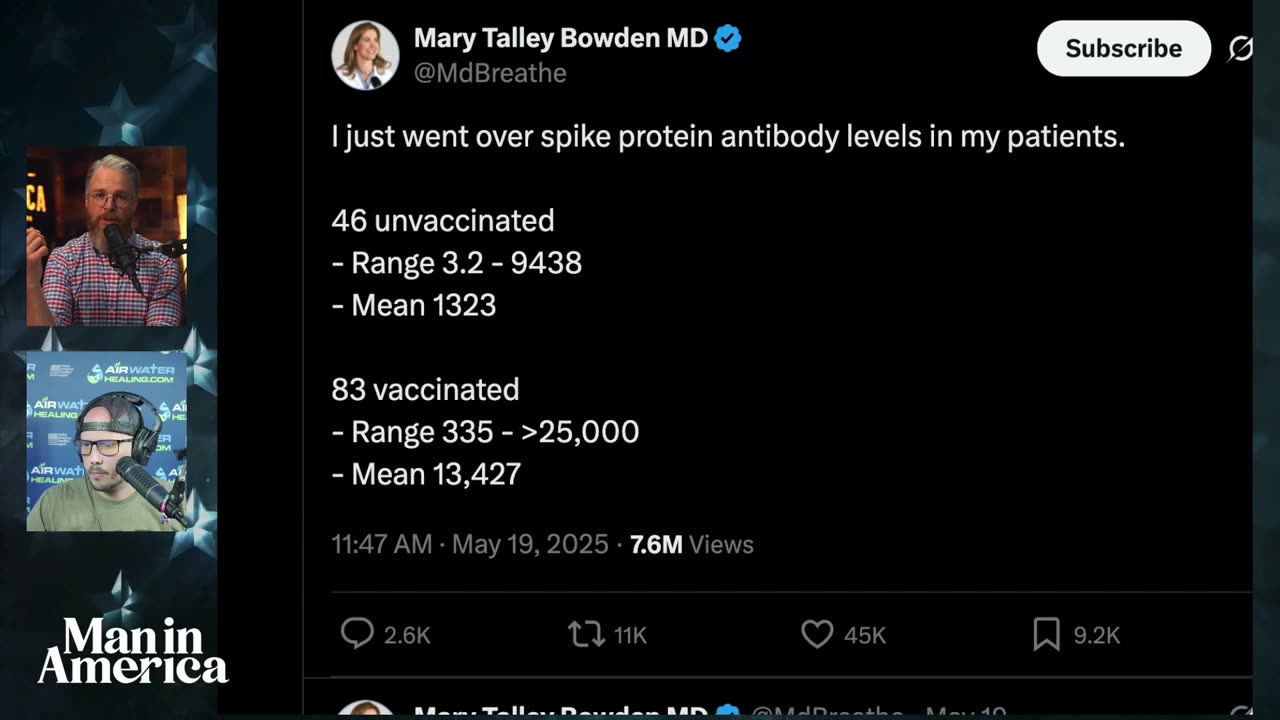View the 7.6M Views analytics
Viewport: 1280px width, 720px height.
(x=691, y=544)
